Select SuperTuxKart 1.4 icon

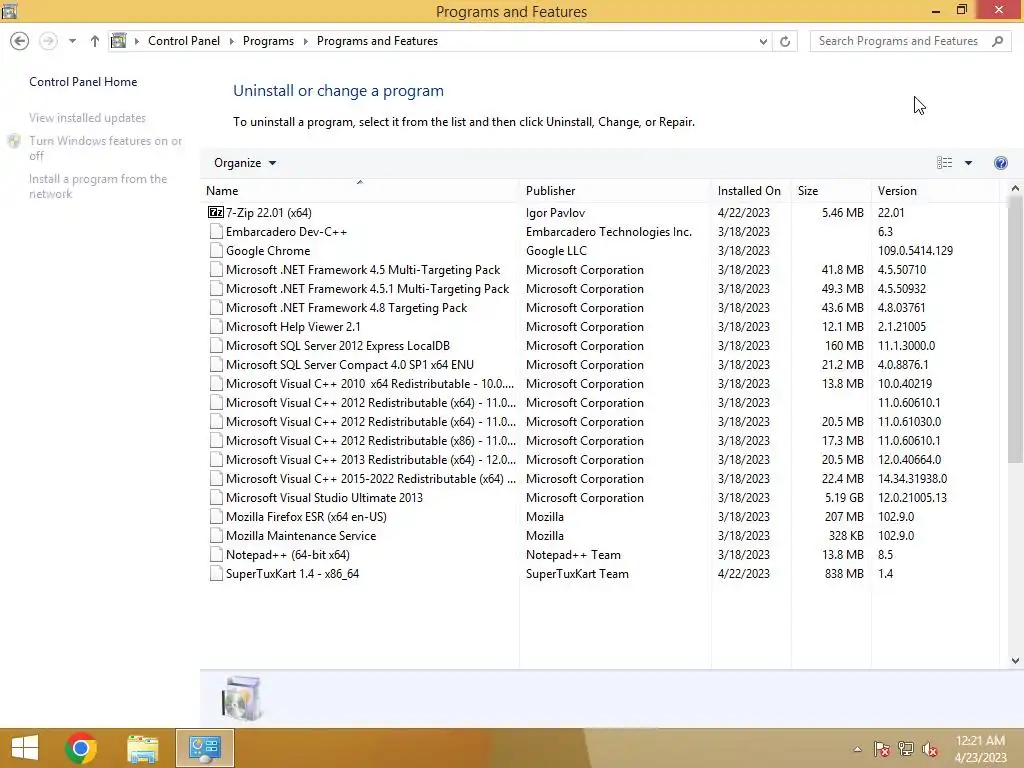pyautogui.click(x=216, y=573)
